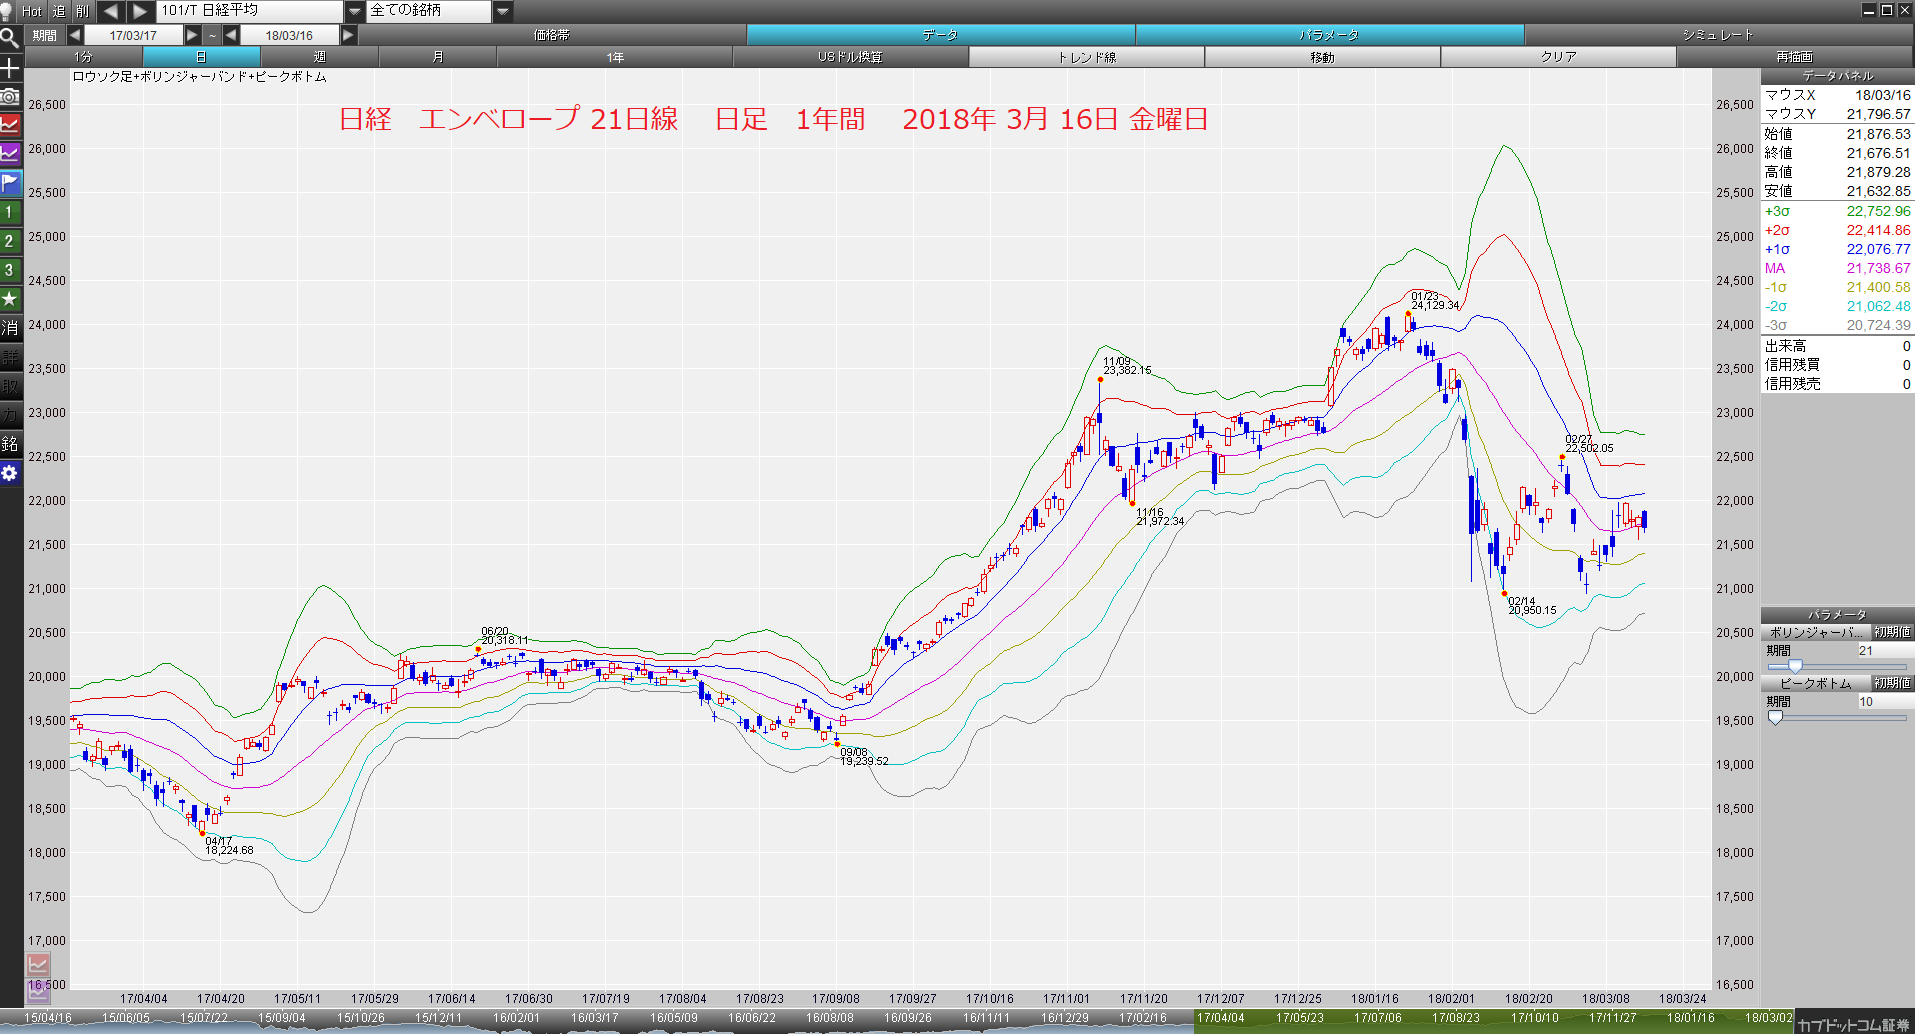Click the 全ての銘柄 combo box
This screenshot has height=1034, width=1915.
[x=430, y=11]
